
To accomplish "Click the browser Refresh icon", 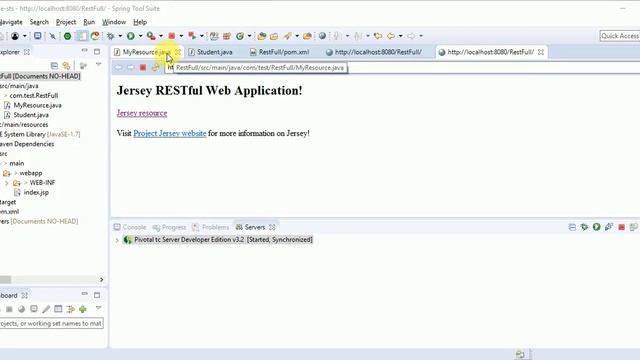I will click(x=155, y=67).
